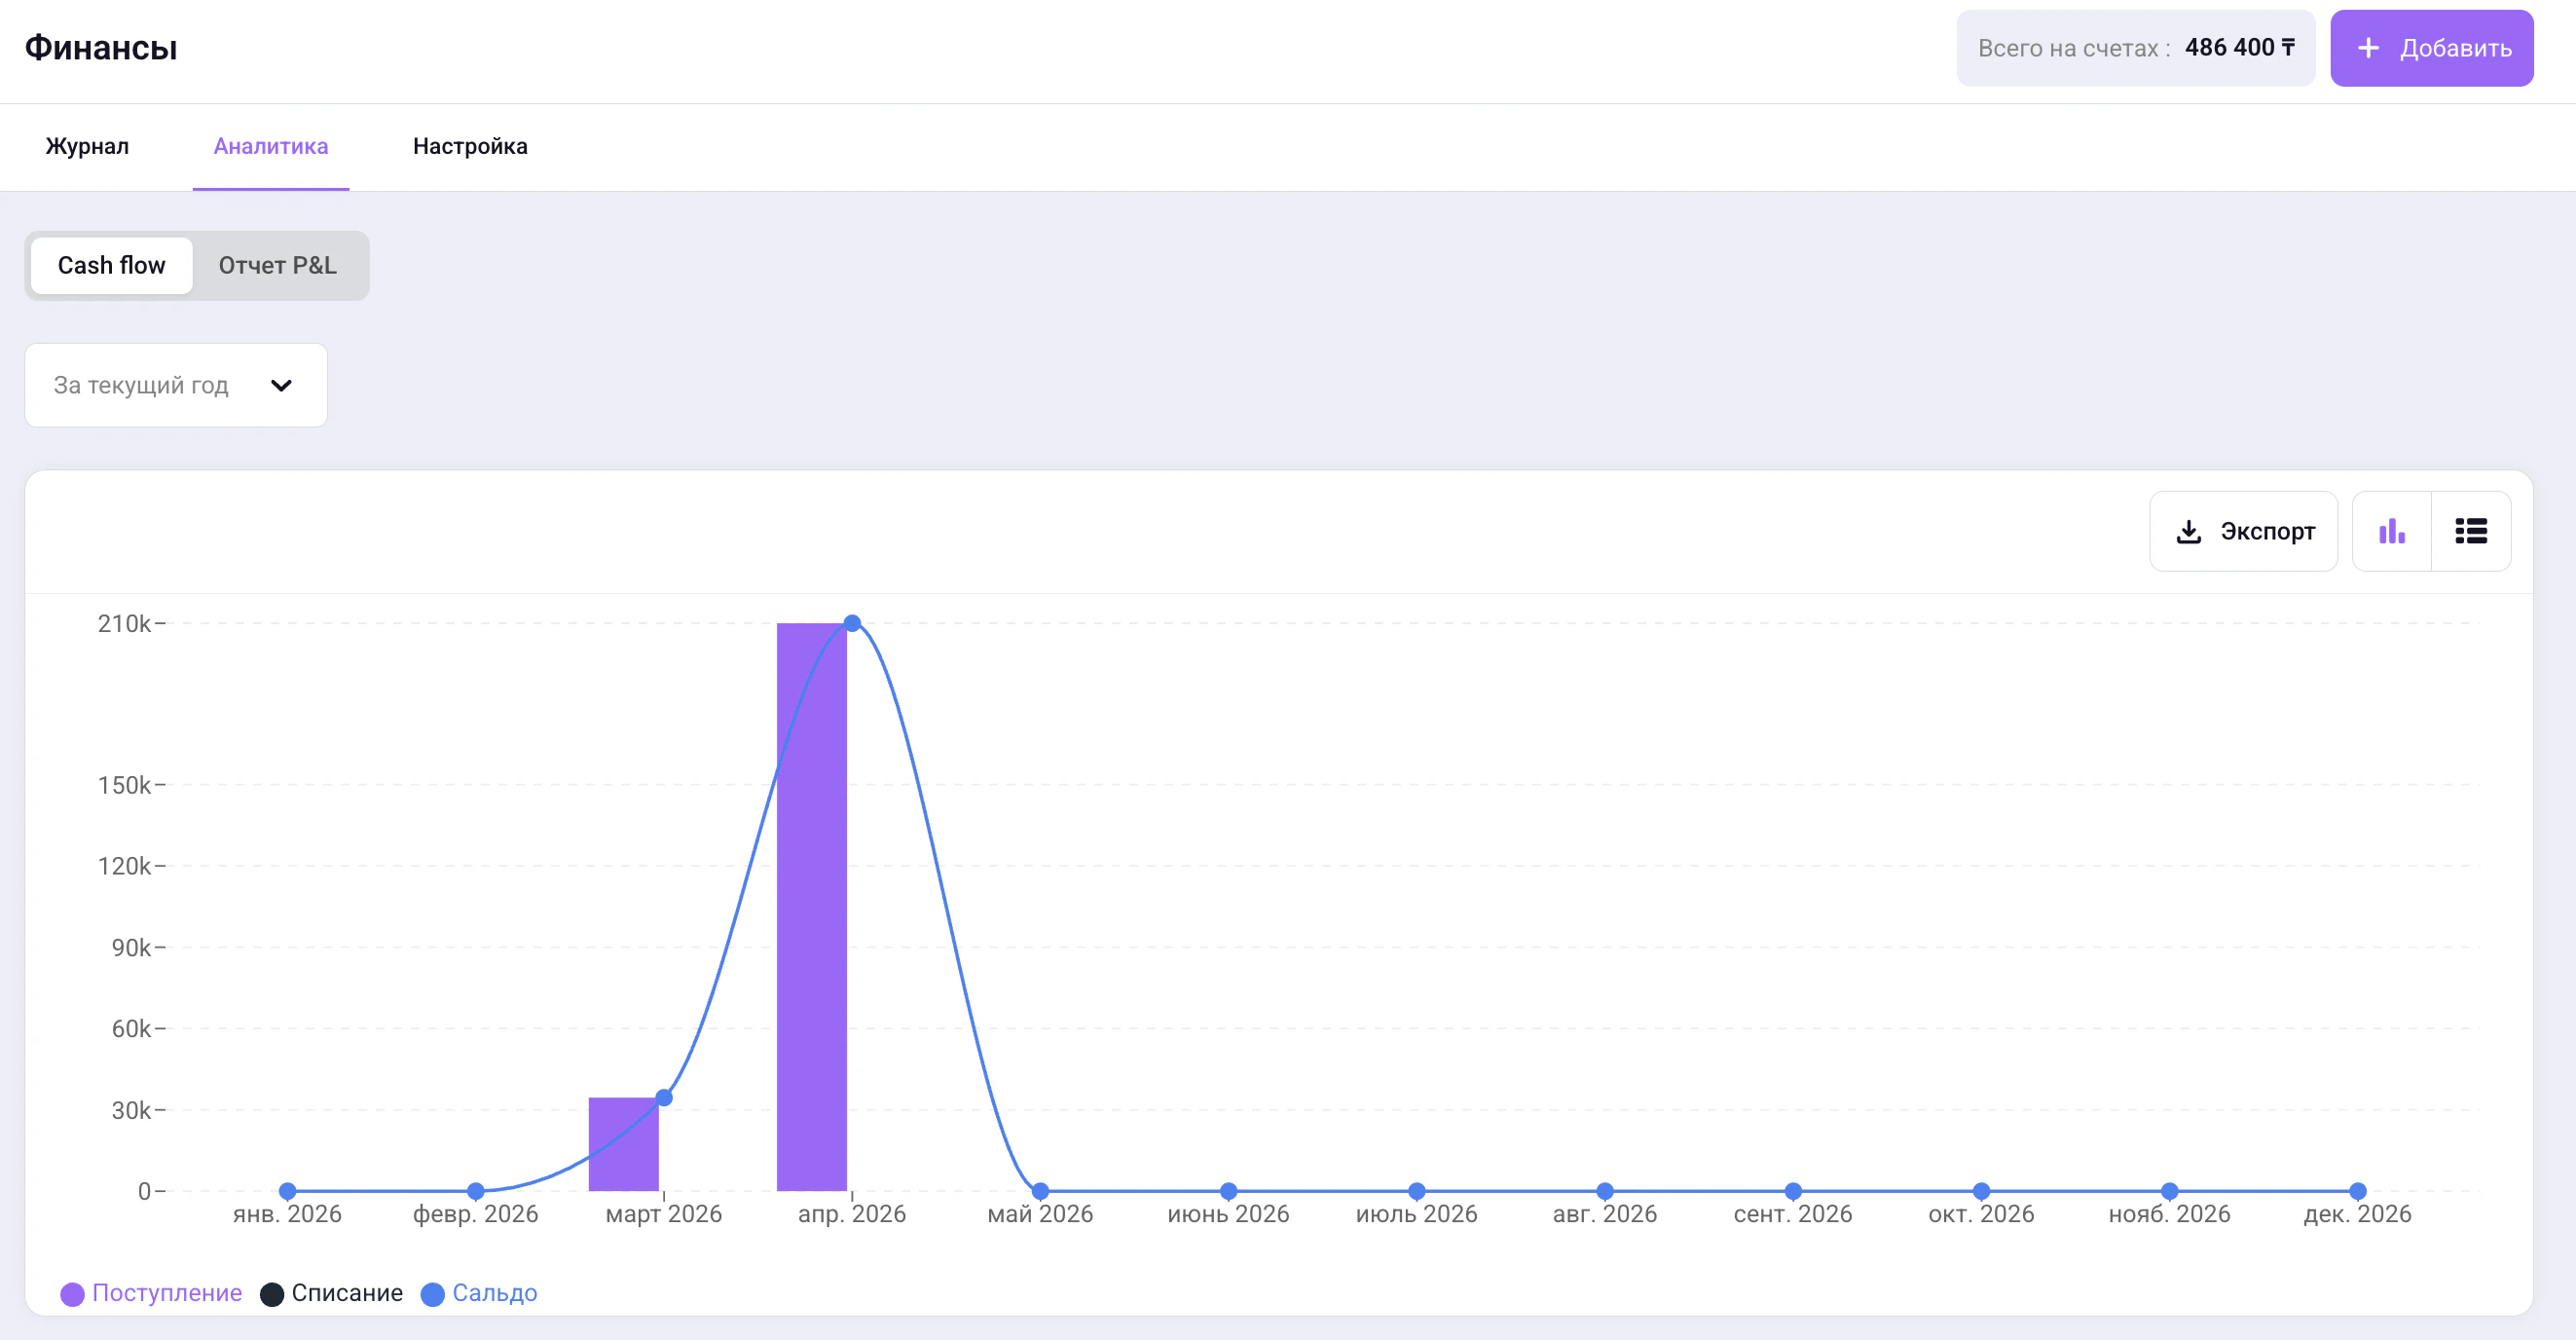Click the plus icon in Добавить button
2576x1340 pixels.
[x=2368, y=48]
